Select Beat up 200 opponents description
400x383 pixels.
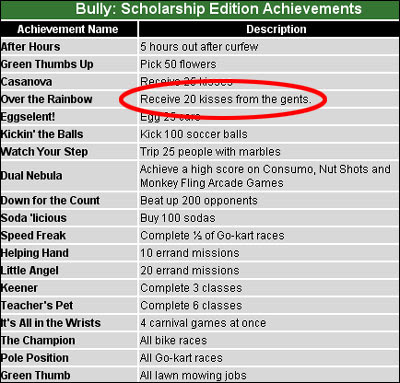199,201
